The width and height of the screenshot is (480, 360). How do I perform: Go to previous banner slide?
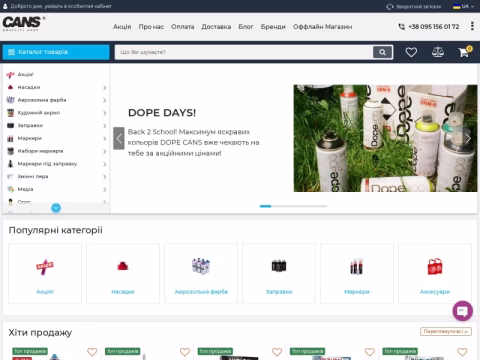coord(119,138)
